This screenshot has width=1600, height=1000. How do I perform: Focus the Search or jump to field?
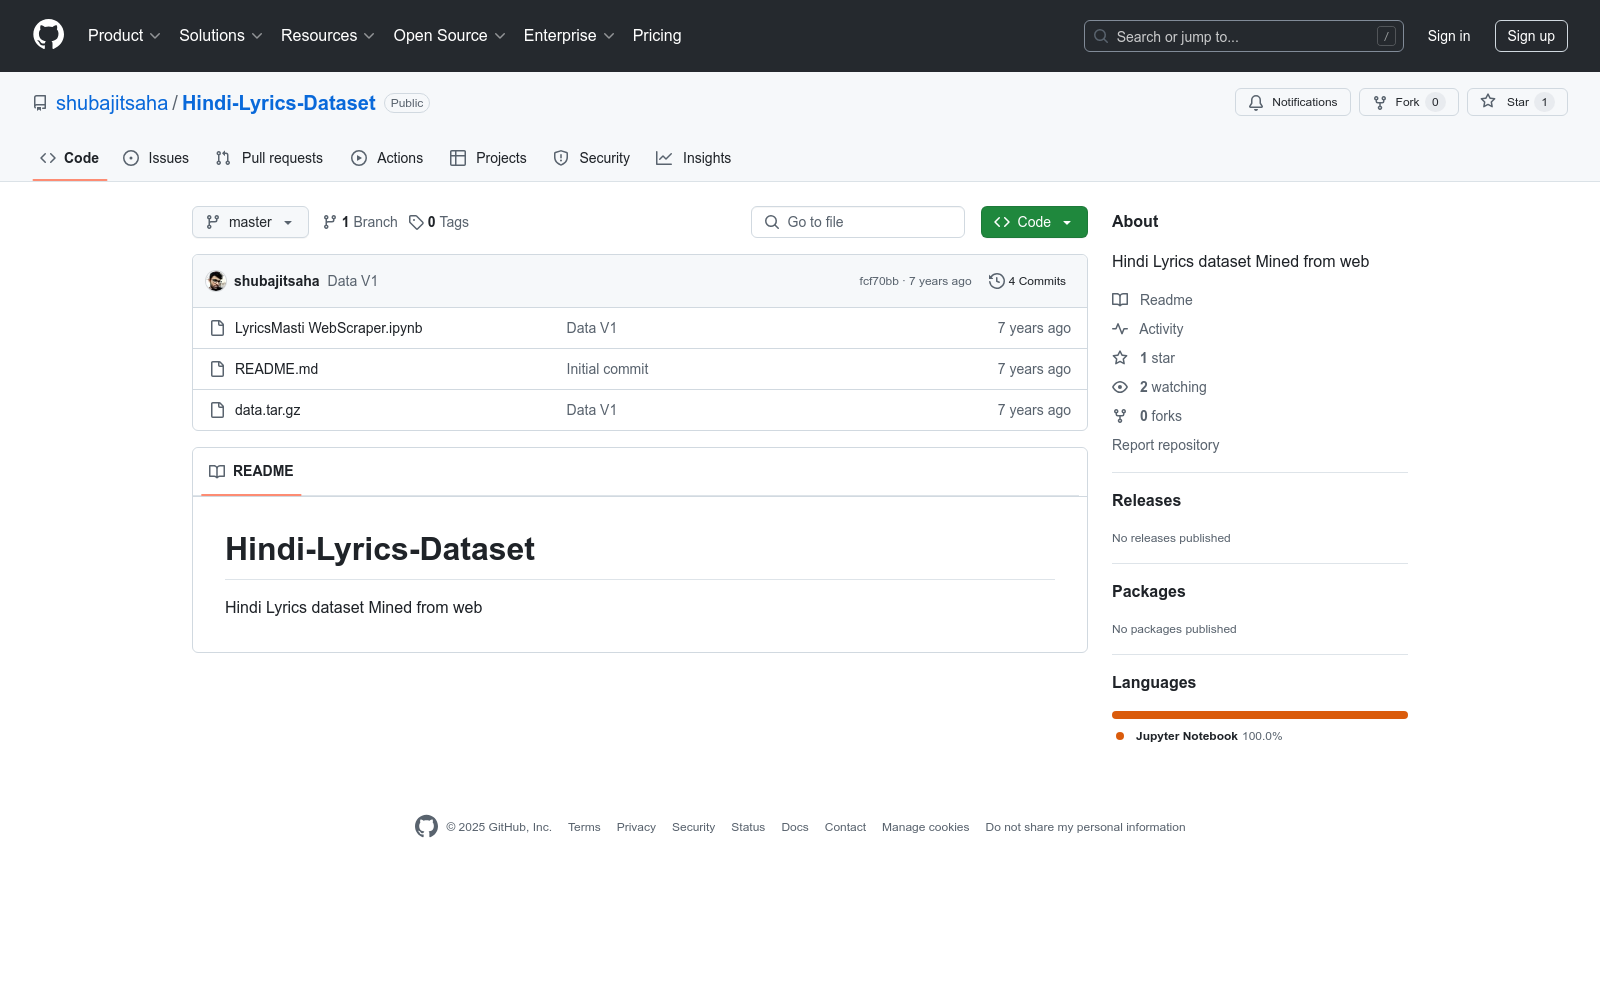pos(1244,36)
